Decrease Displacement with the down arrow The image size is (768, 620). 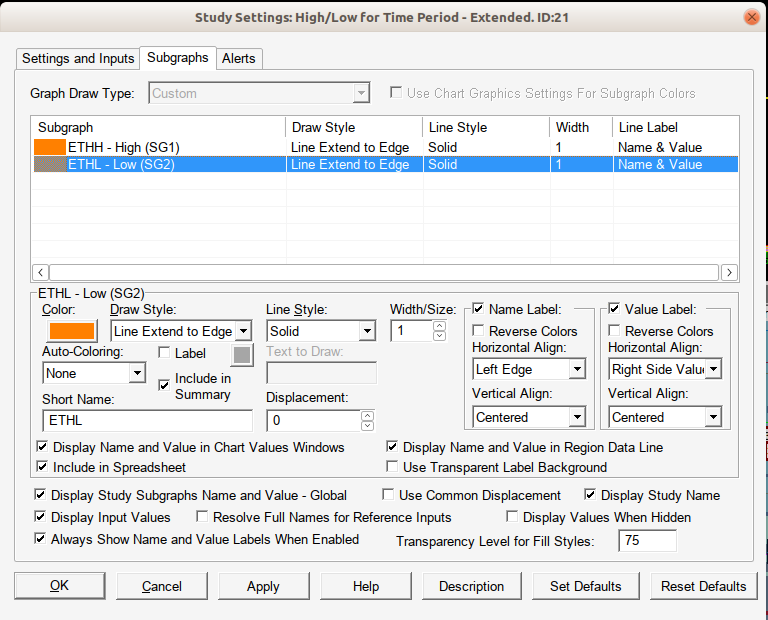[367, 426]
